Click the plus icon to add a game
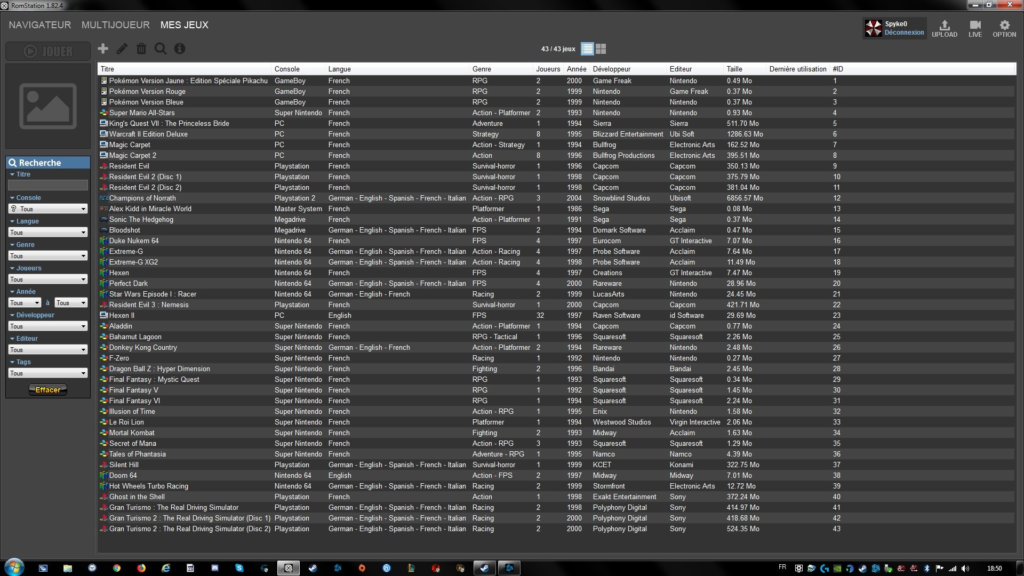Screen dimensions: 1024x576 103,48
